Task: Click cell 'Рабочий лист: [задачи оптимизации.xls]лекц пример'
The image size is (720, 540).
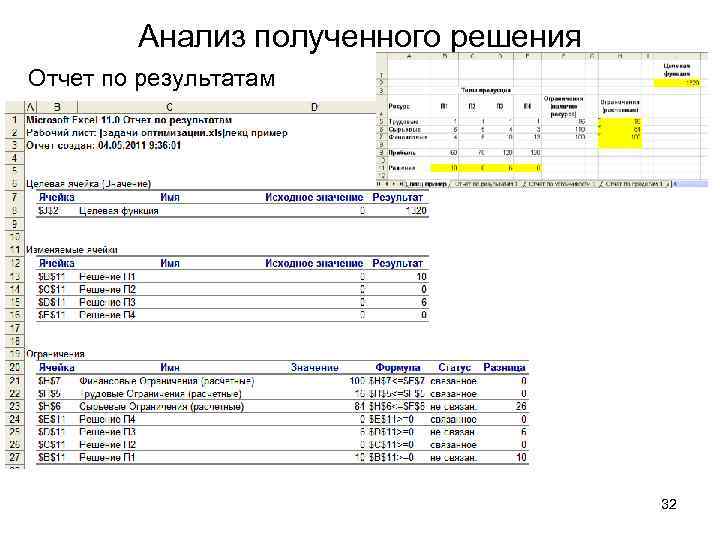Action: click(157, 133)
